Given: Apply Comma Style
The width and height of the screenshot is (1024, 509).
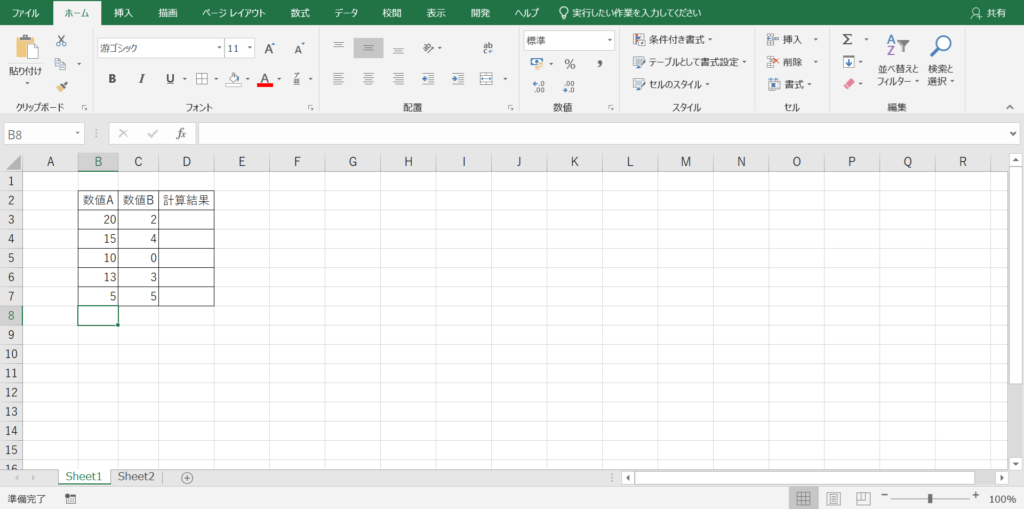Looking at the screenshot, I should (600, 64).
